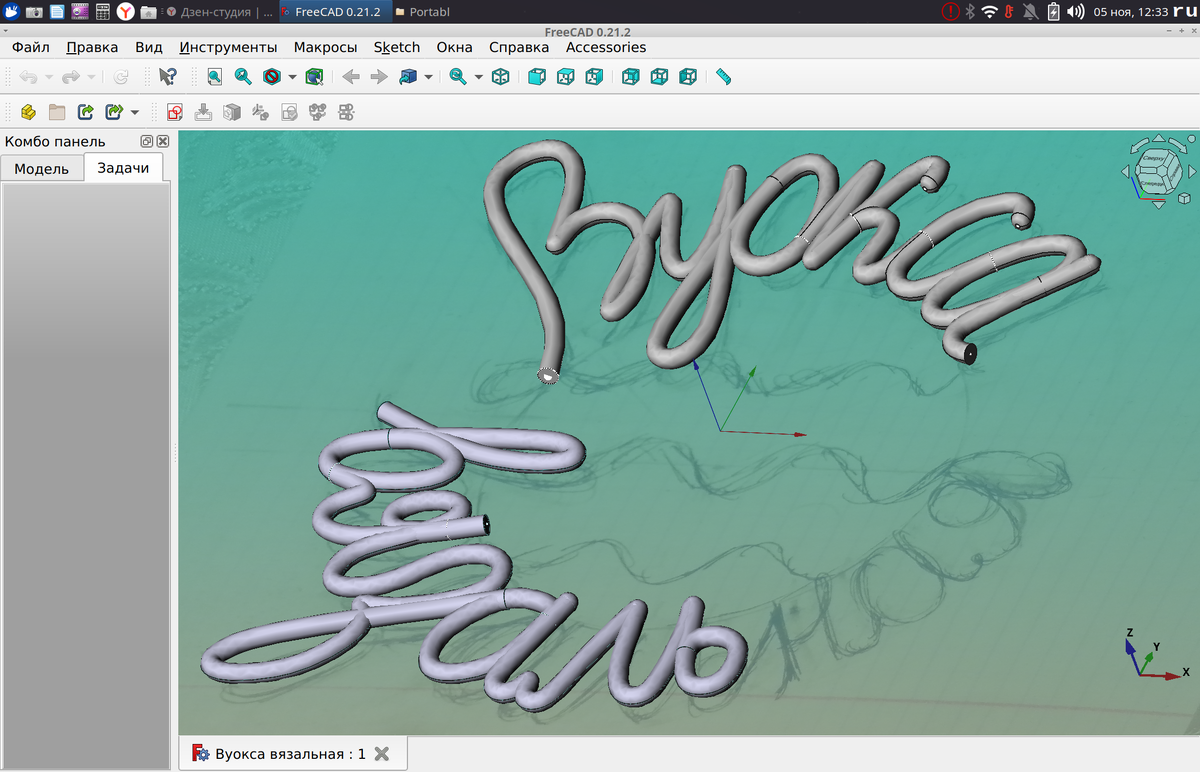Click the red create sketch icon
Screen dimensions: 1200x772
click(x=175, y=112)
